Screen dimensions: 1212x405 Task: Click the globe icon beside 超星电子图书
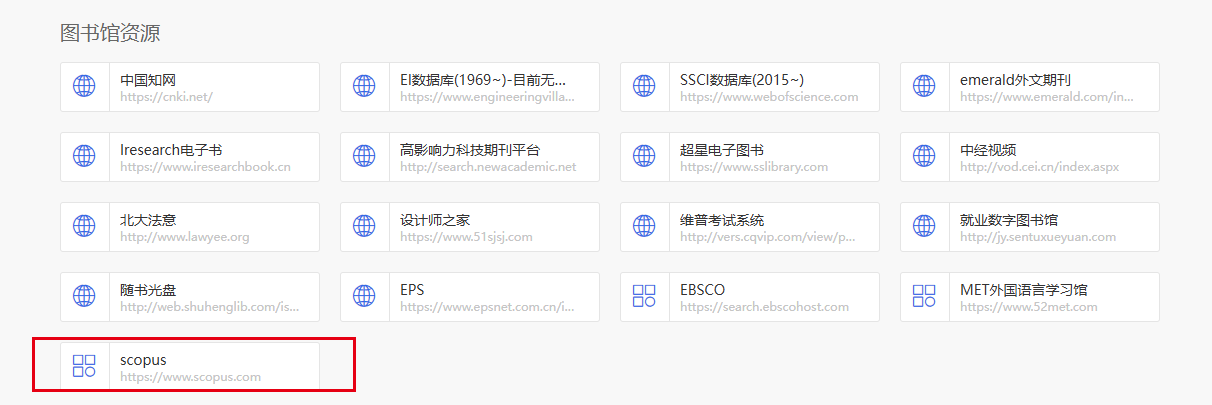(644, 157)
